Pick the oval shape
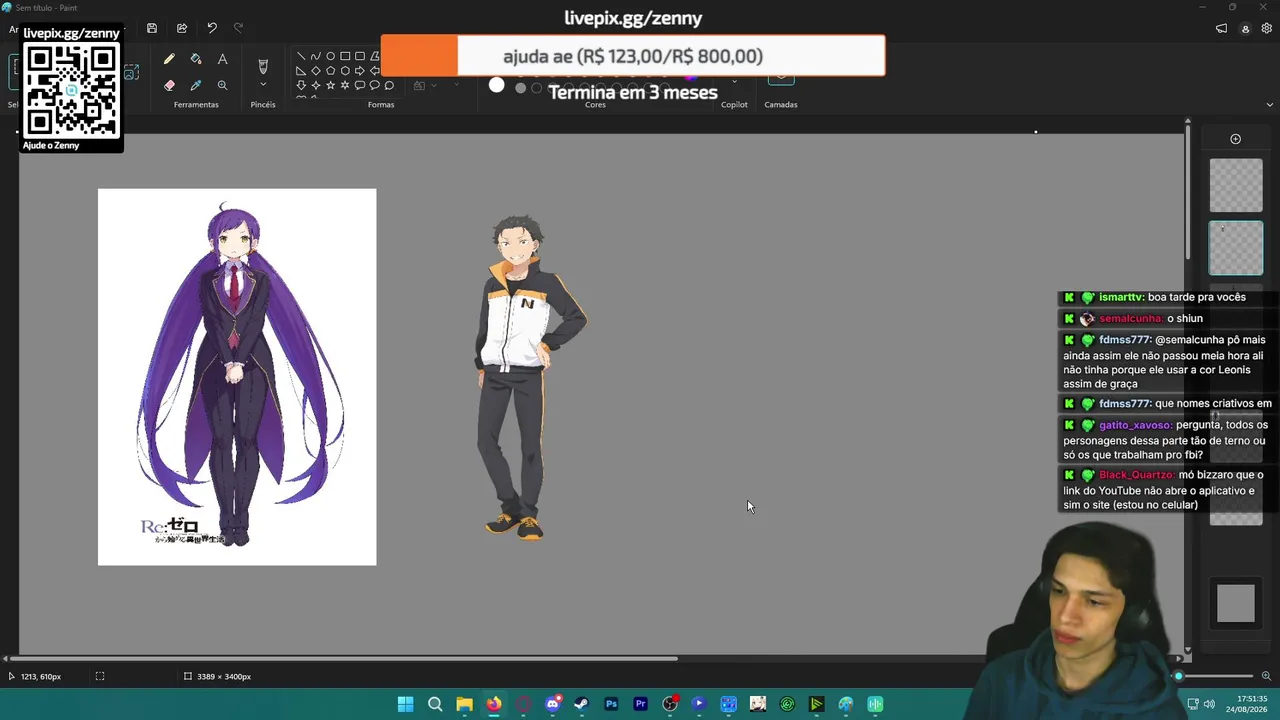The width and height of the screenshot is (1280, 720). click(330, 56)
